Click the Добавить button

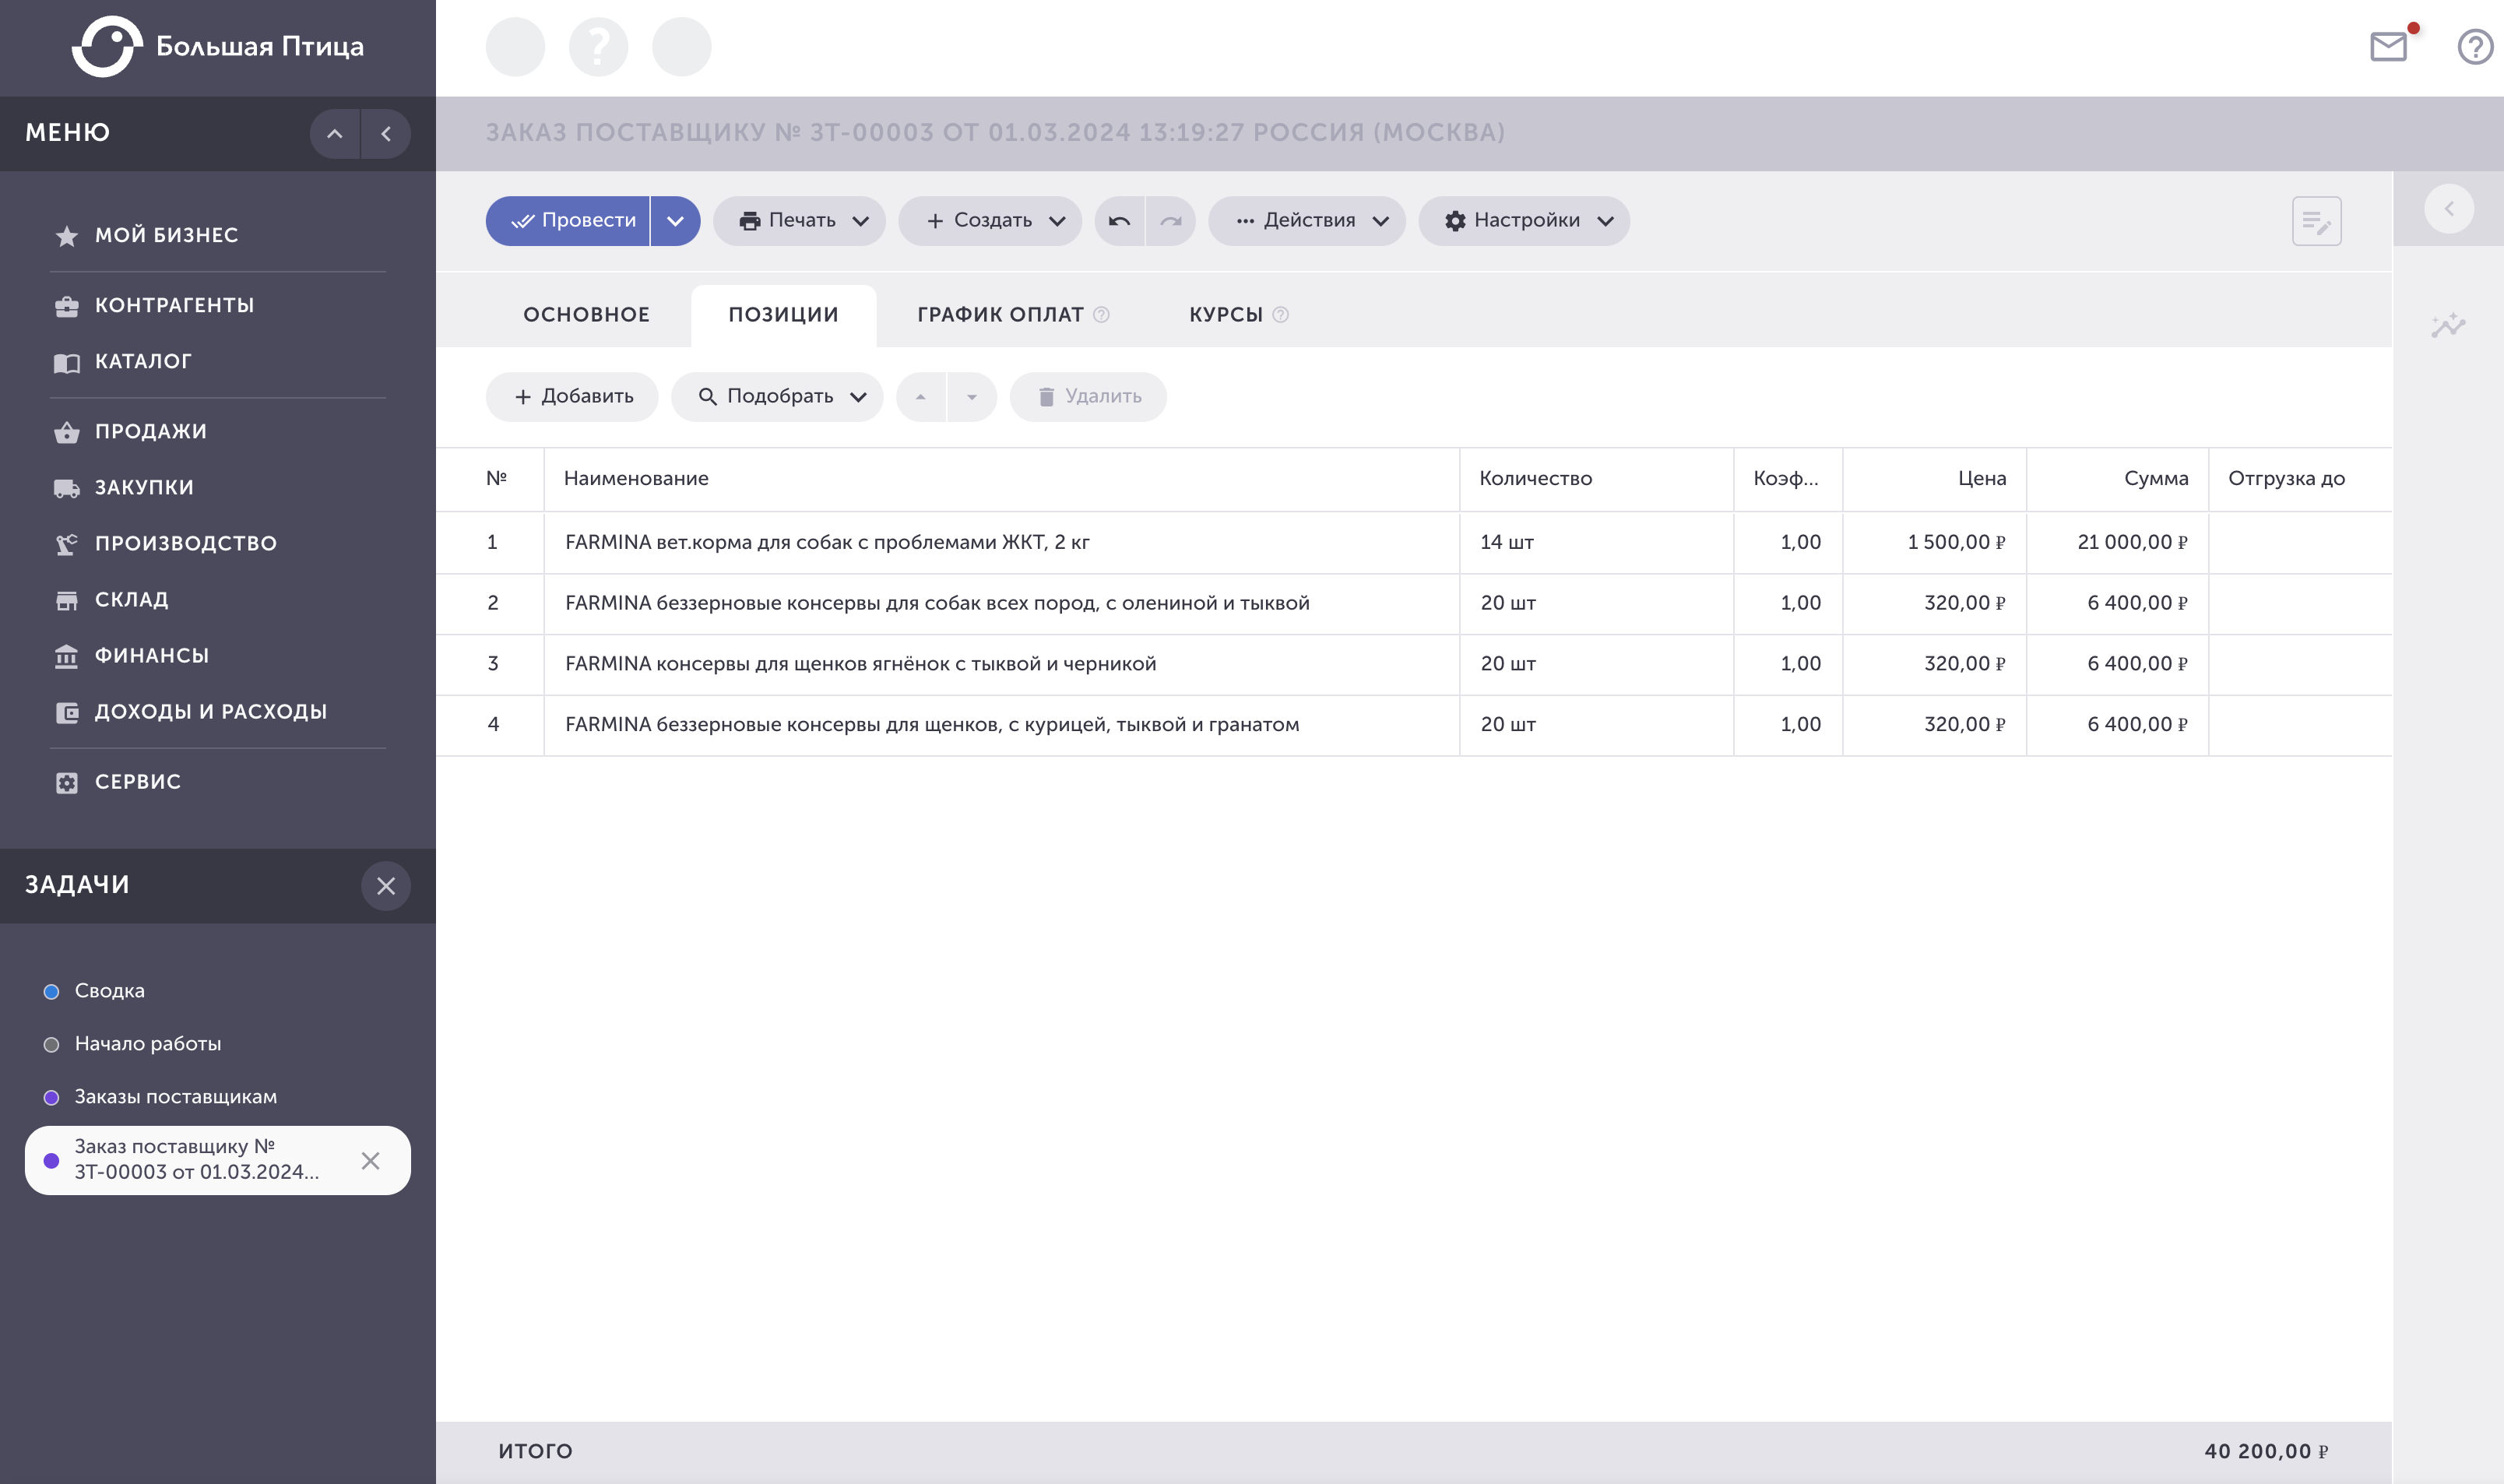pyautogui.click(x=572, y=397)
